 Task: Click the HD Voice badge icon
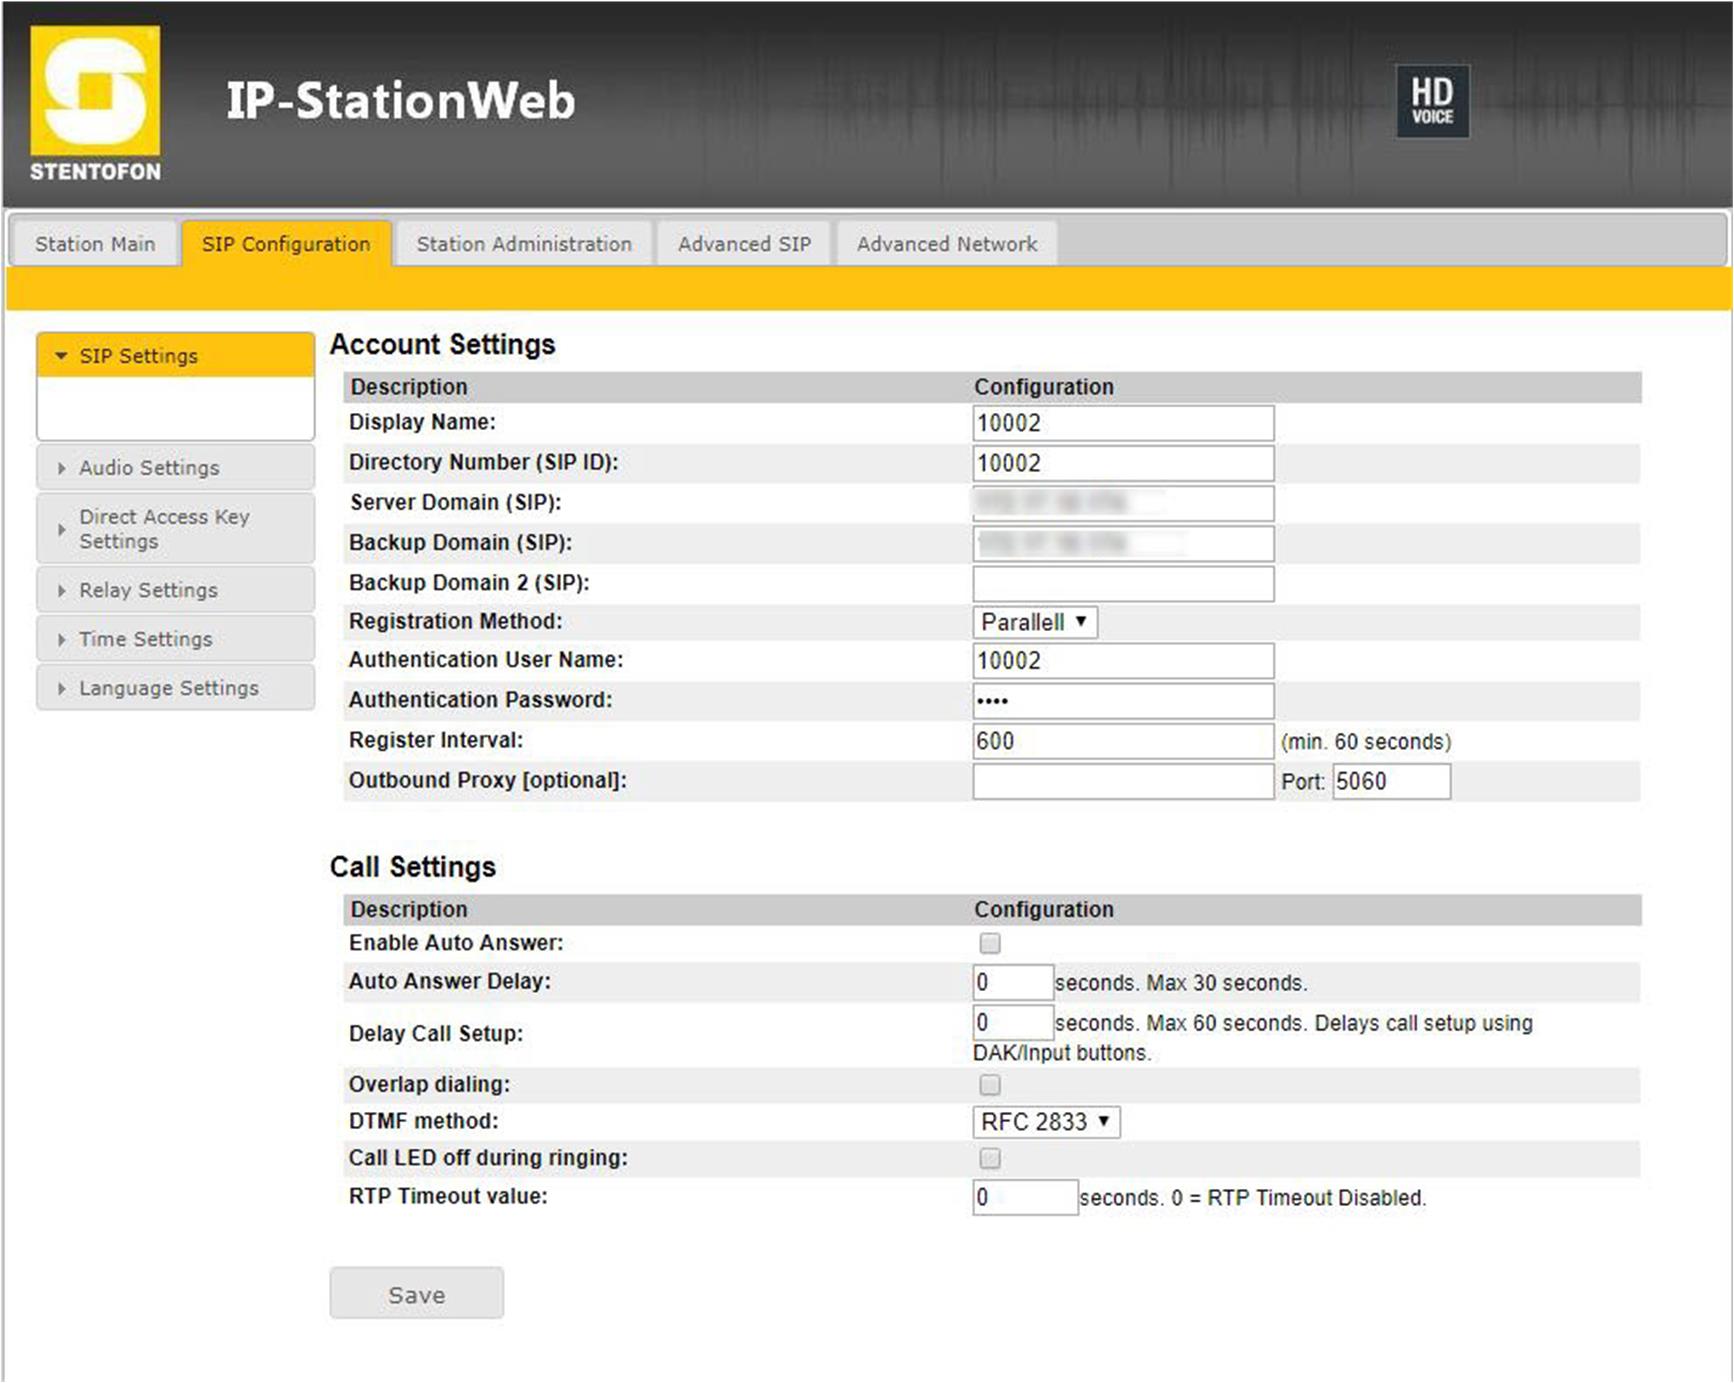click(x=1432, y=101)
